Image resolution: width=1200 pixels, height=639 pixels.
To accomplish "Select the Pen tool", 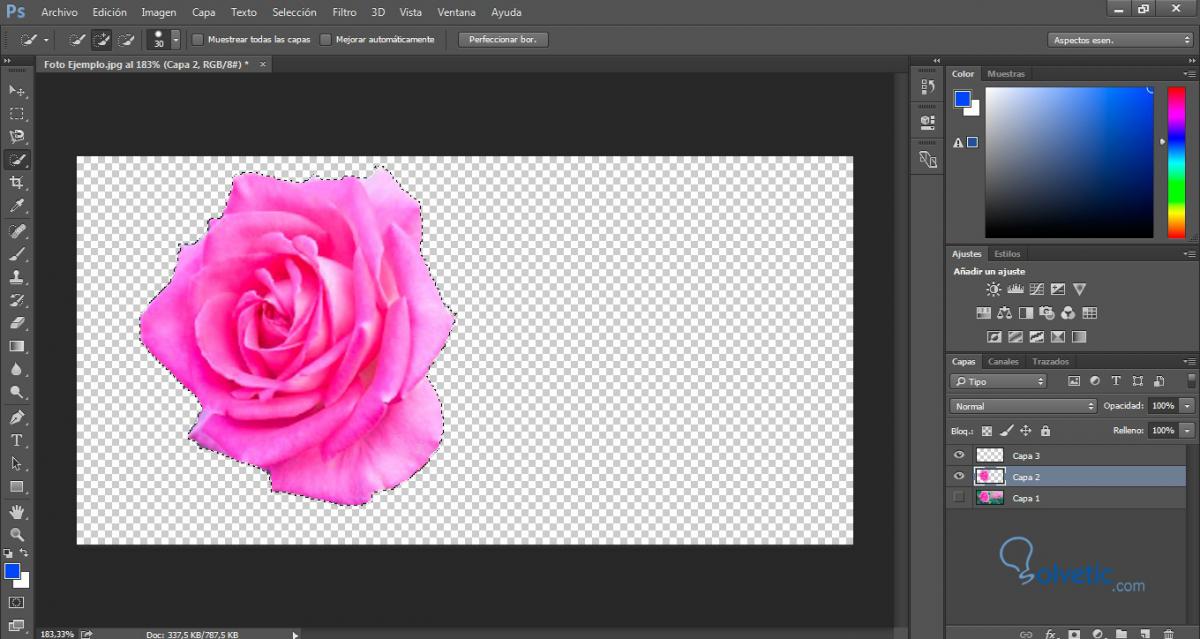I will 17,417.
